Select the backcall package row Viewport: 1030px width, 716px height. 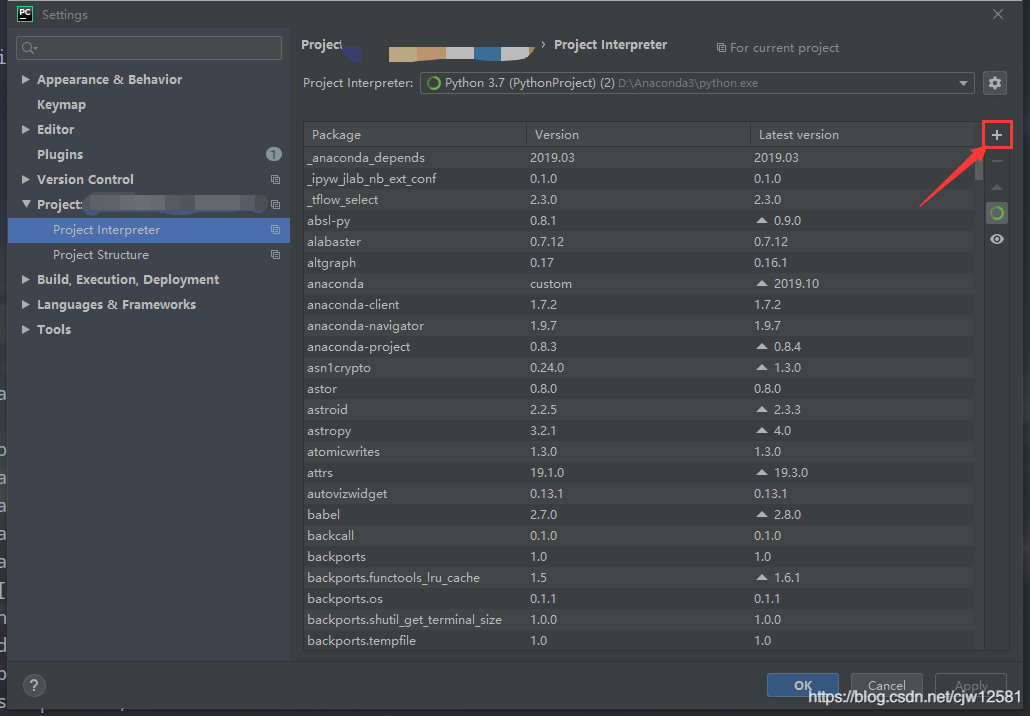[638, 536]
